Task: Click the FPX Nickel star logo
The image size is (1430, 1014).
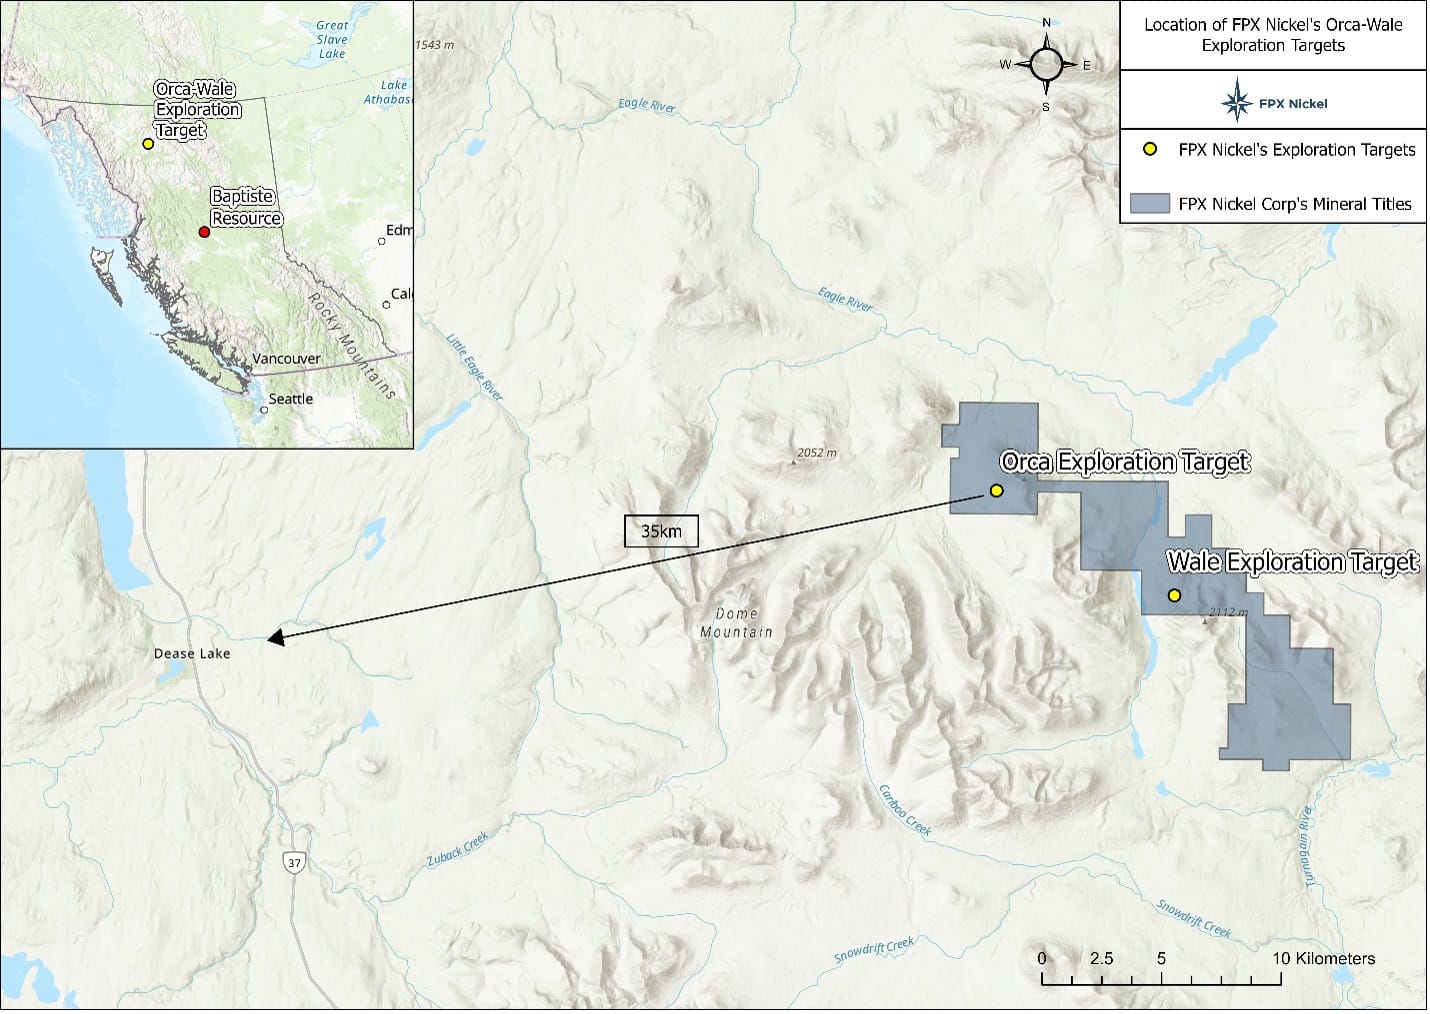Action: (x=1237, y=101)
